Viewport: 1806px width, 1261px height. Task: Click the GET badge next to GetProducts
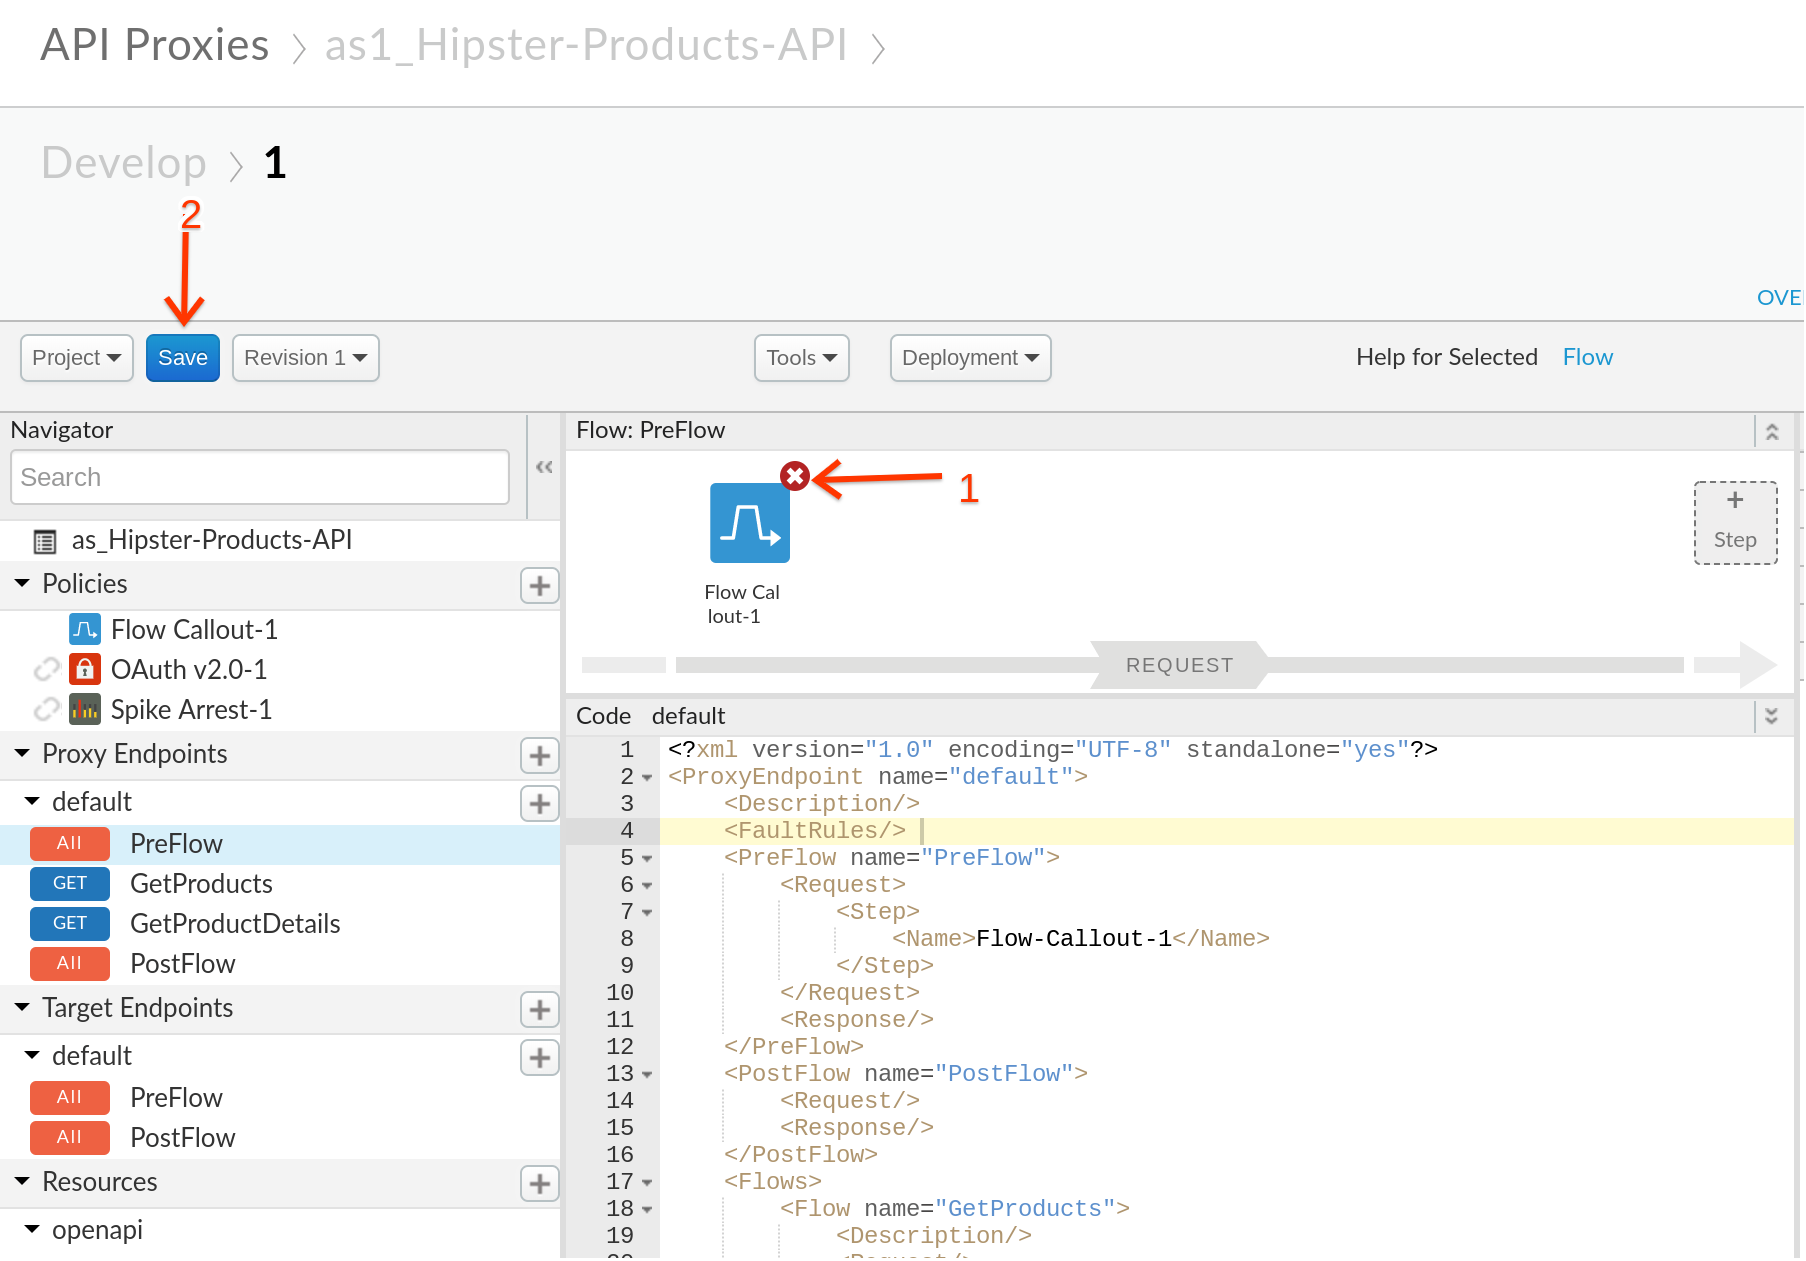coord(70,883)
